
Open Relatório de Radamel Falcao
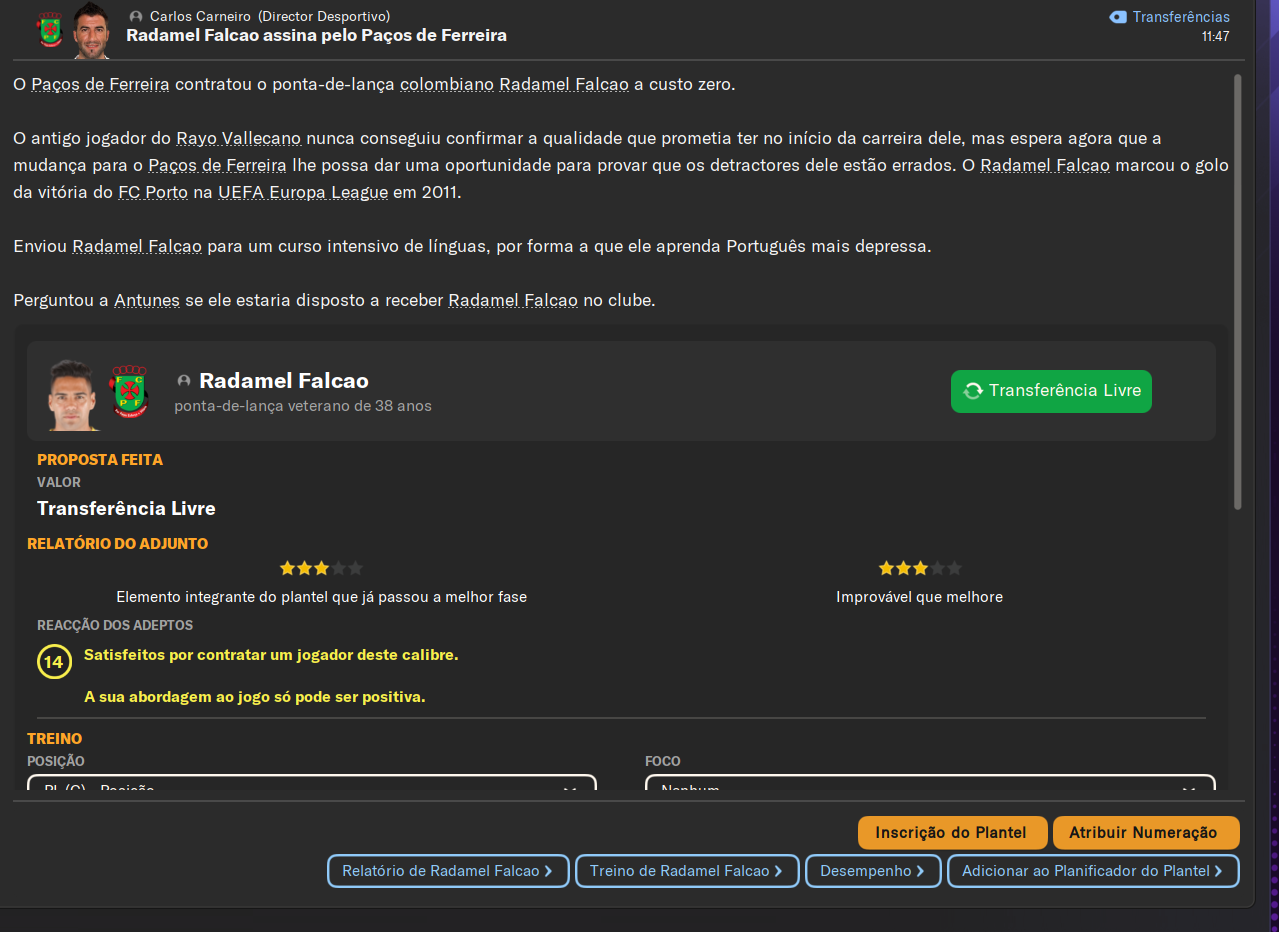(448, 871)
